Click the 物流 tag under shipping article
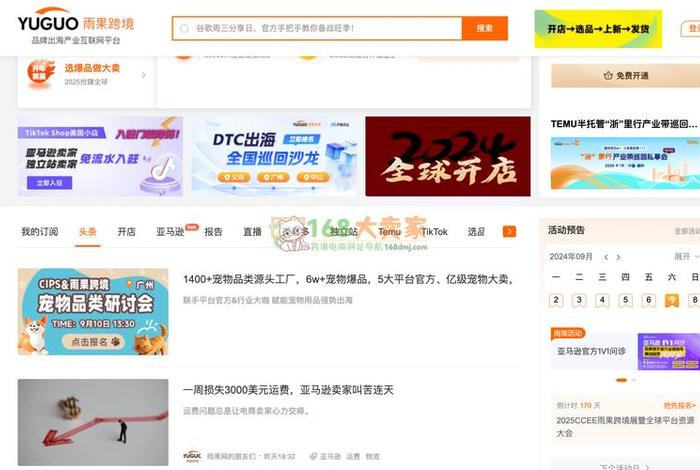This screenshot has height=470, width=700. (x=372, y=457)
